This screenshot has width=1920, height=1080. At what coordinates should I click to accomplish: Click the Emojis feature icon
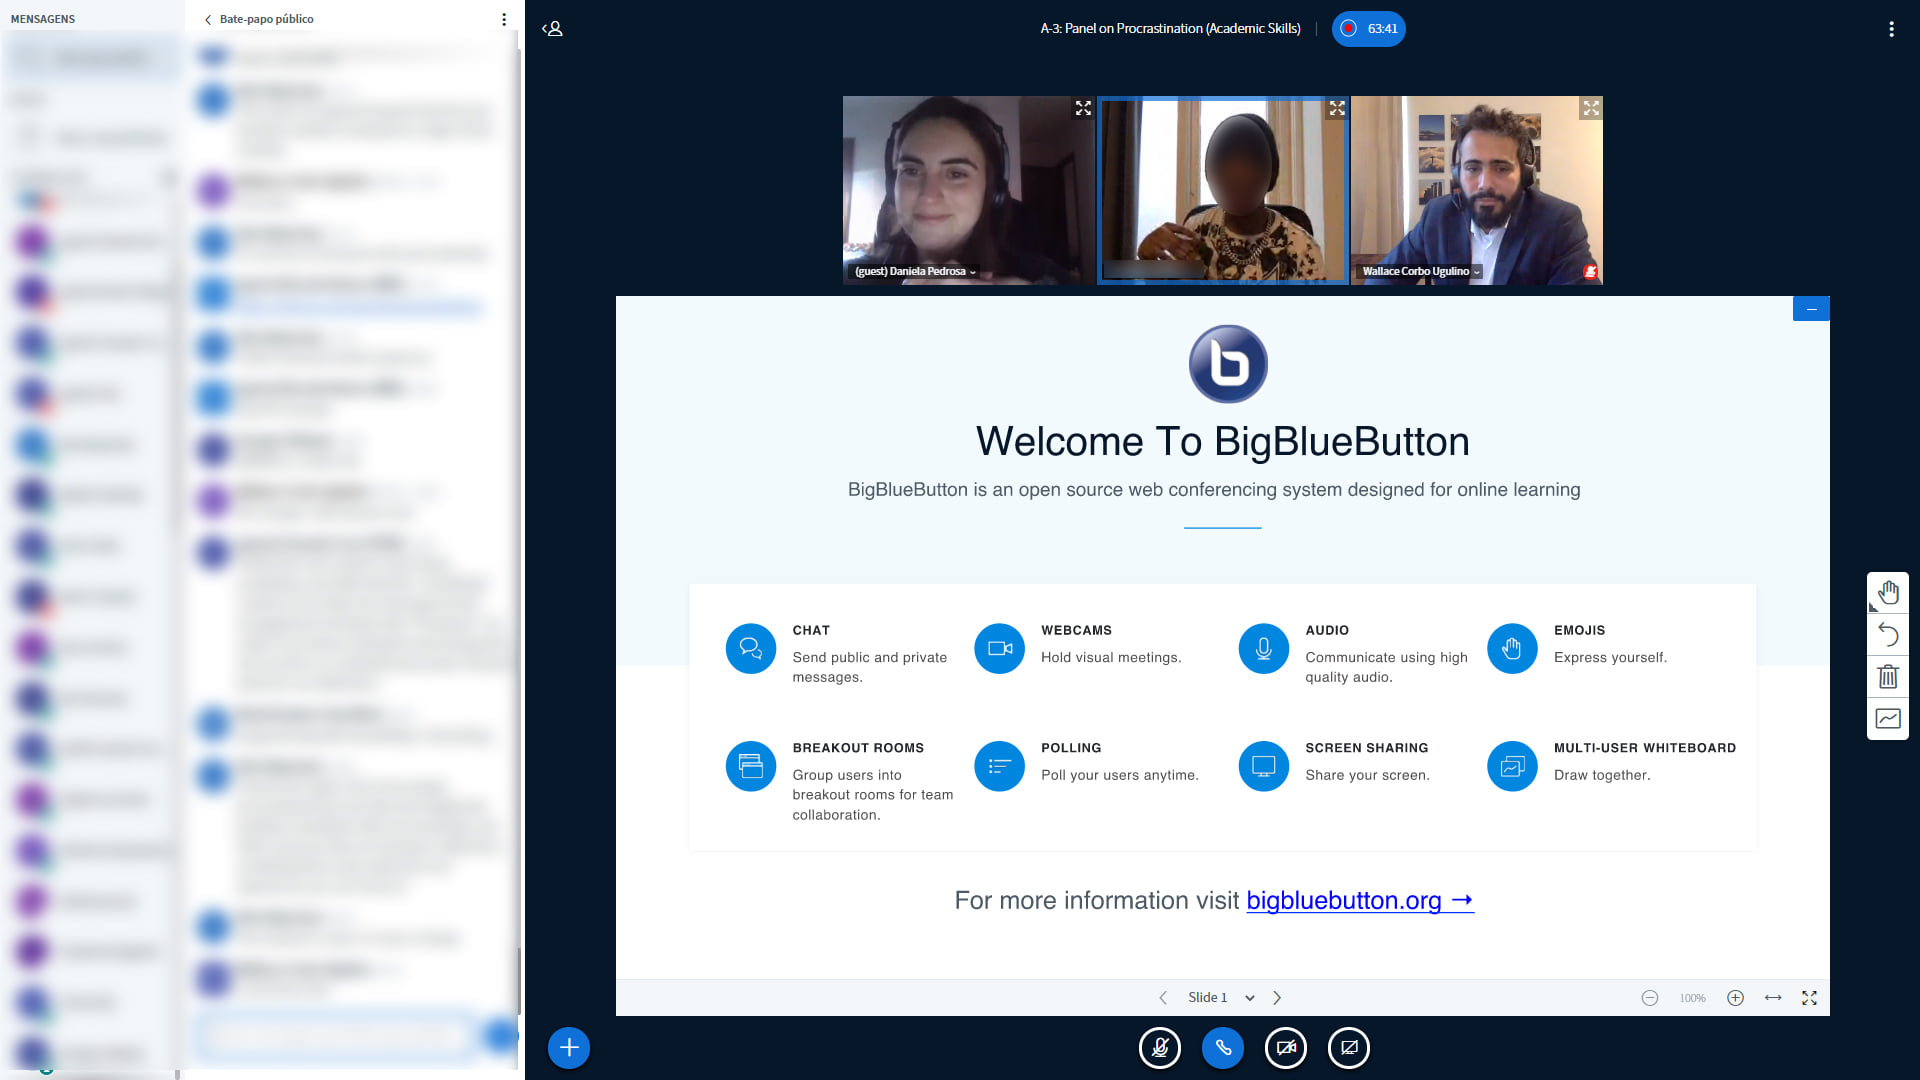tap(1512, 649)
